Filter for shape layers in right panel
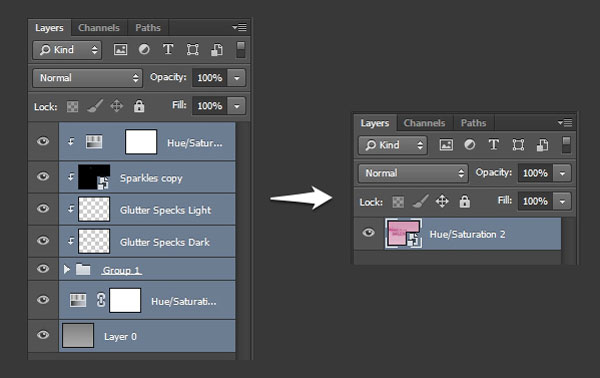The width and height of the screenshot is (600, 378). [518, 145]
